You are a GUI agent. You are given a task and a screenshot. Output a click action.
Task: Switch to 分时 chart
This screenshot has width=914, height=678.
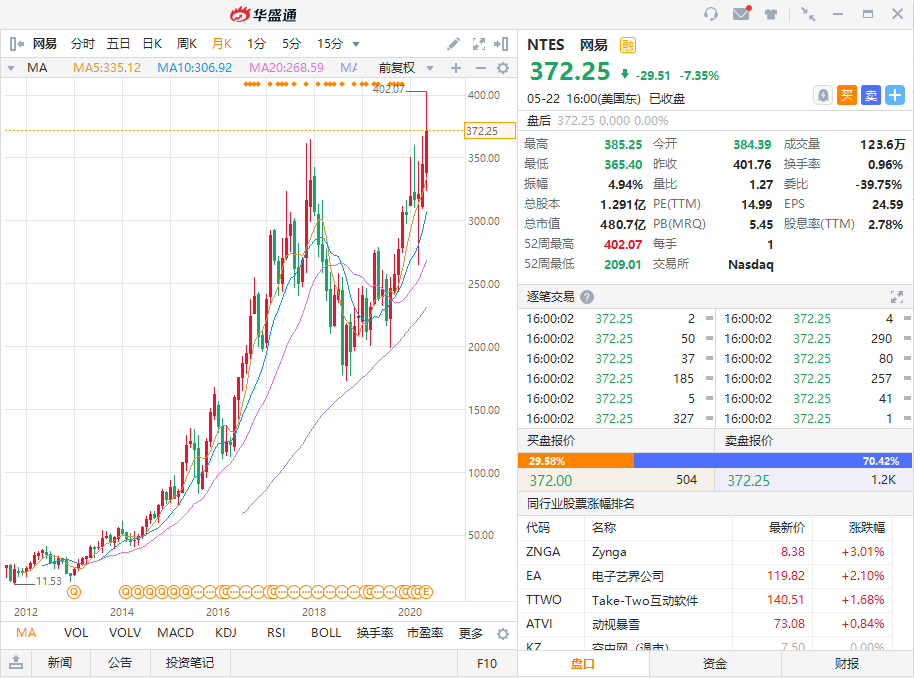[x=82, y=44]
